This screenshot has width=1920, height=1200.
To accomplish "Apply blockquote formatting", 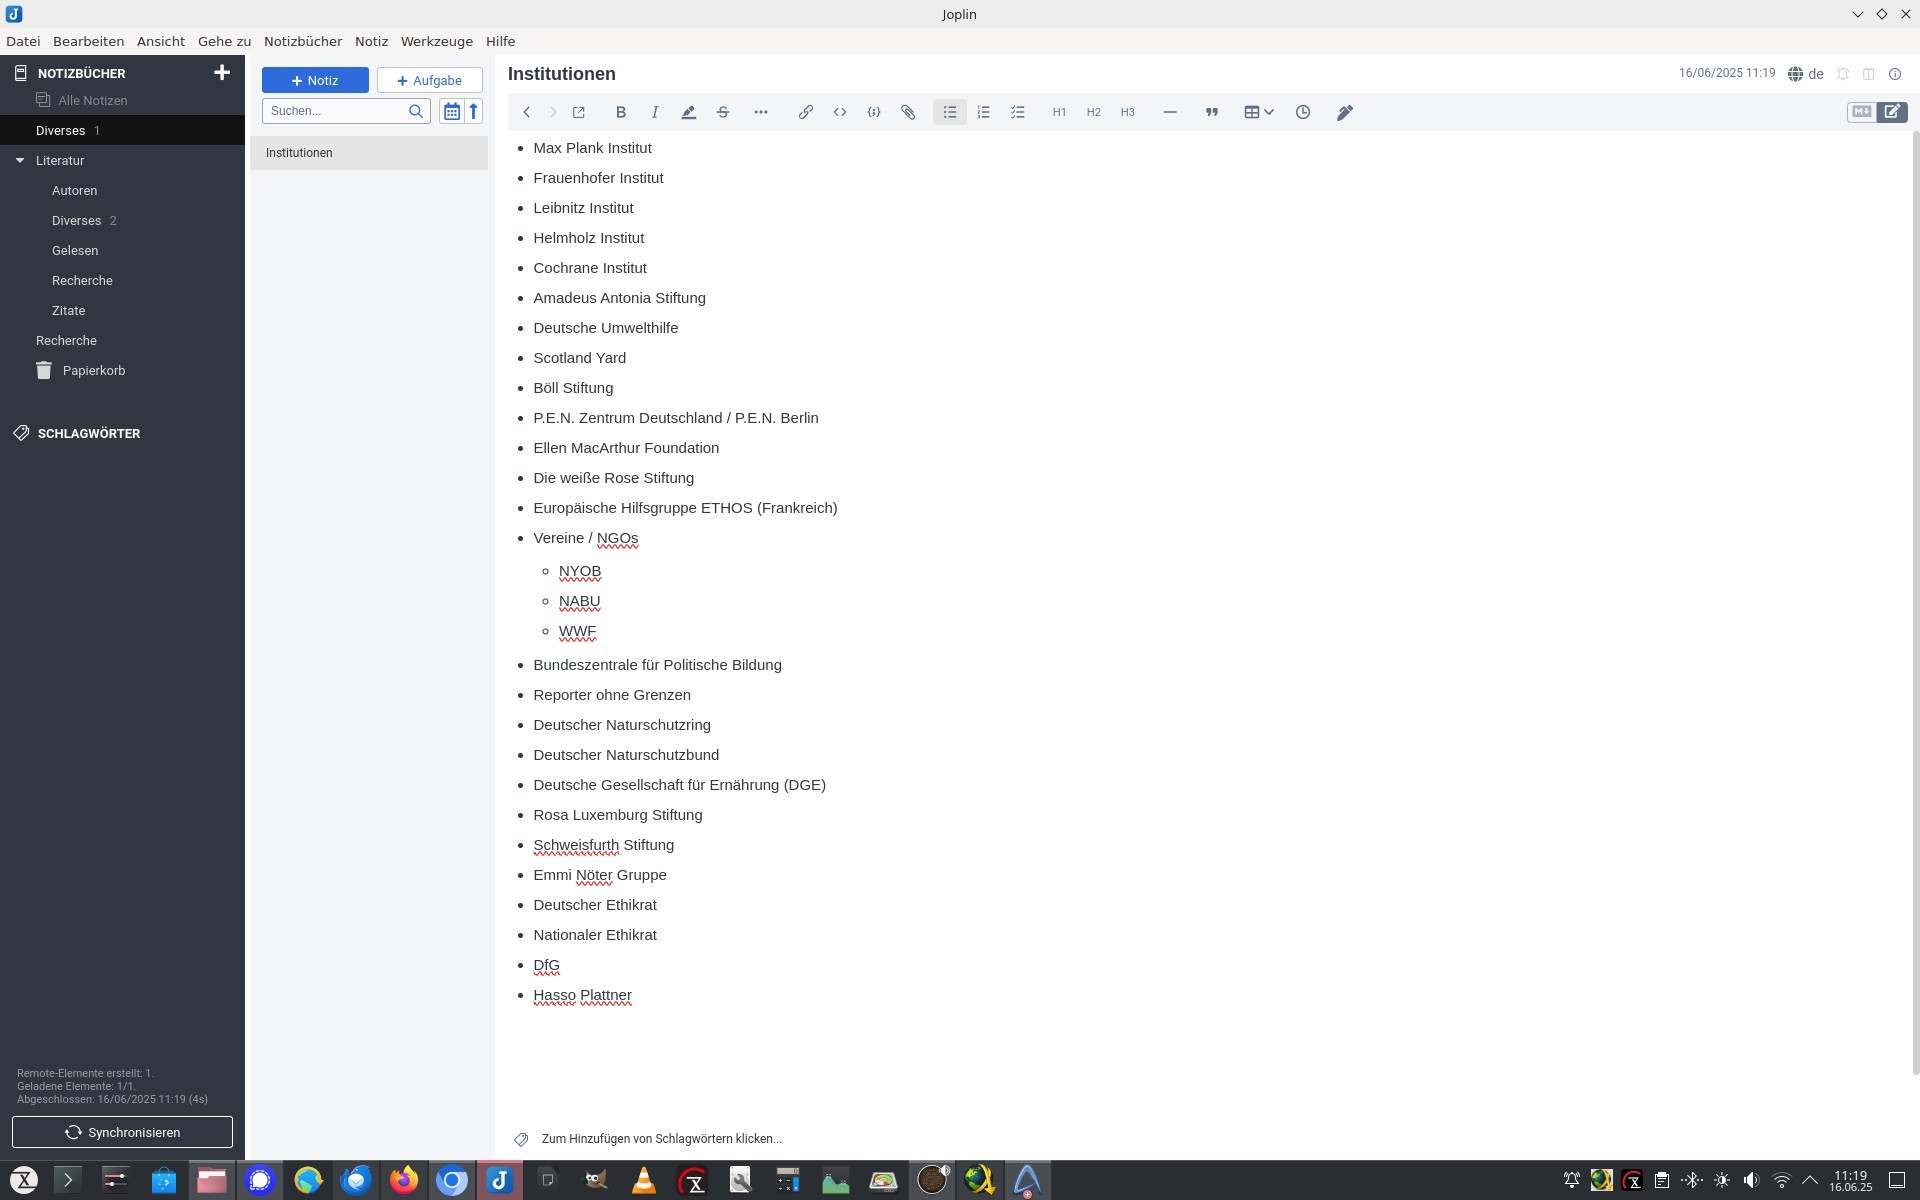I will (x=1212, y=112).
